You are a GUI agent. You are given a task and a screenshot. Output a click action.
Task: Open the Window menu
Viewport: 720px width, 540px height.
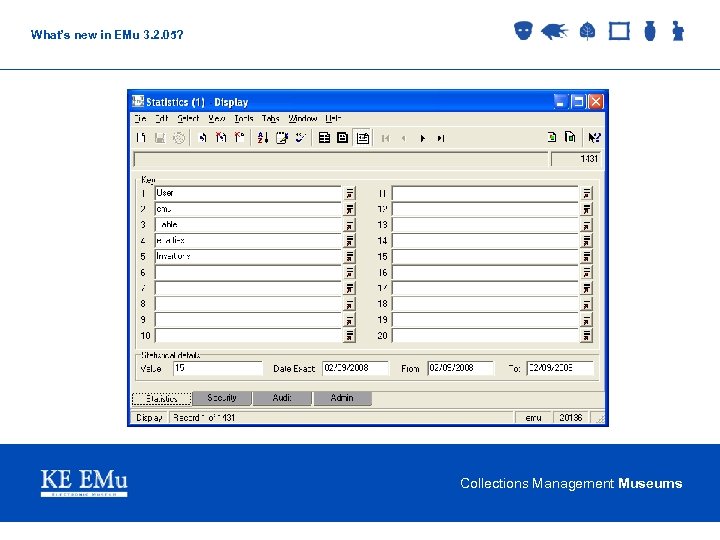[303, 118]
